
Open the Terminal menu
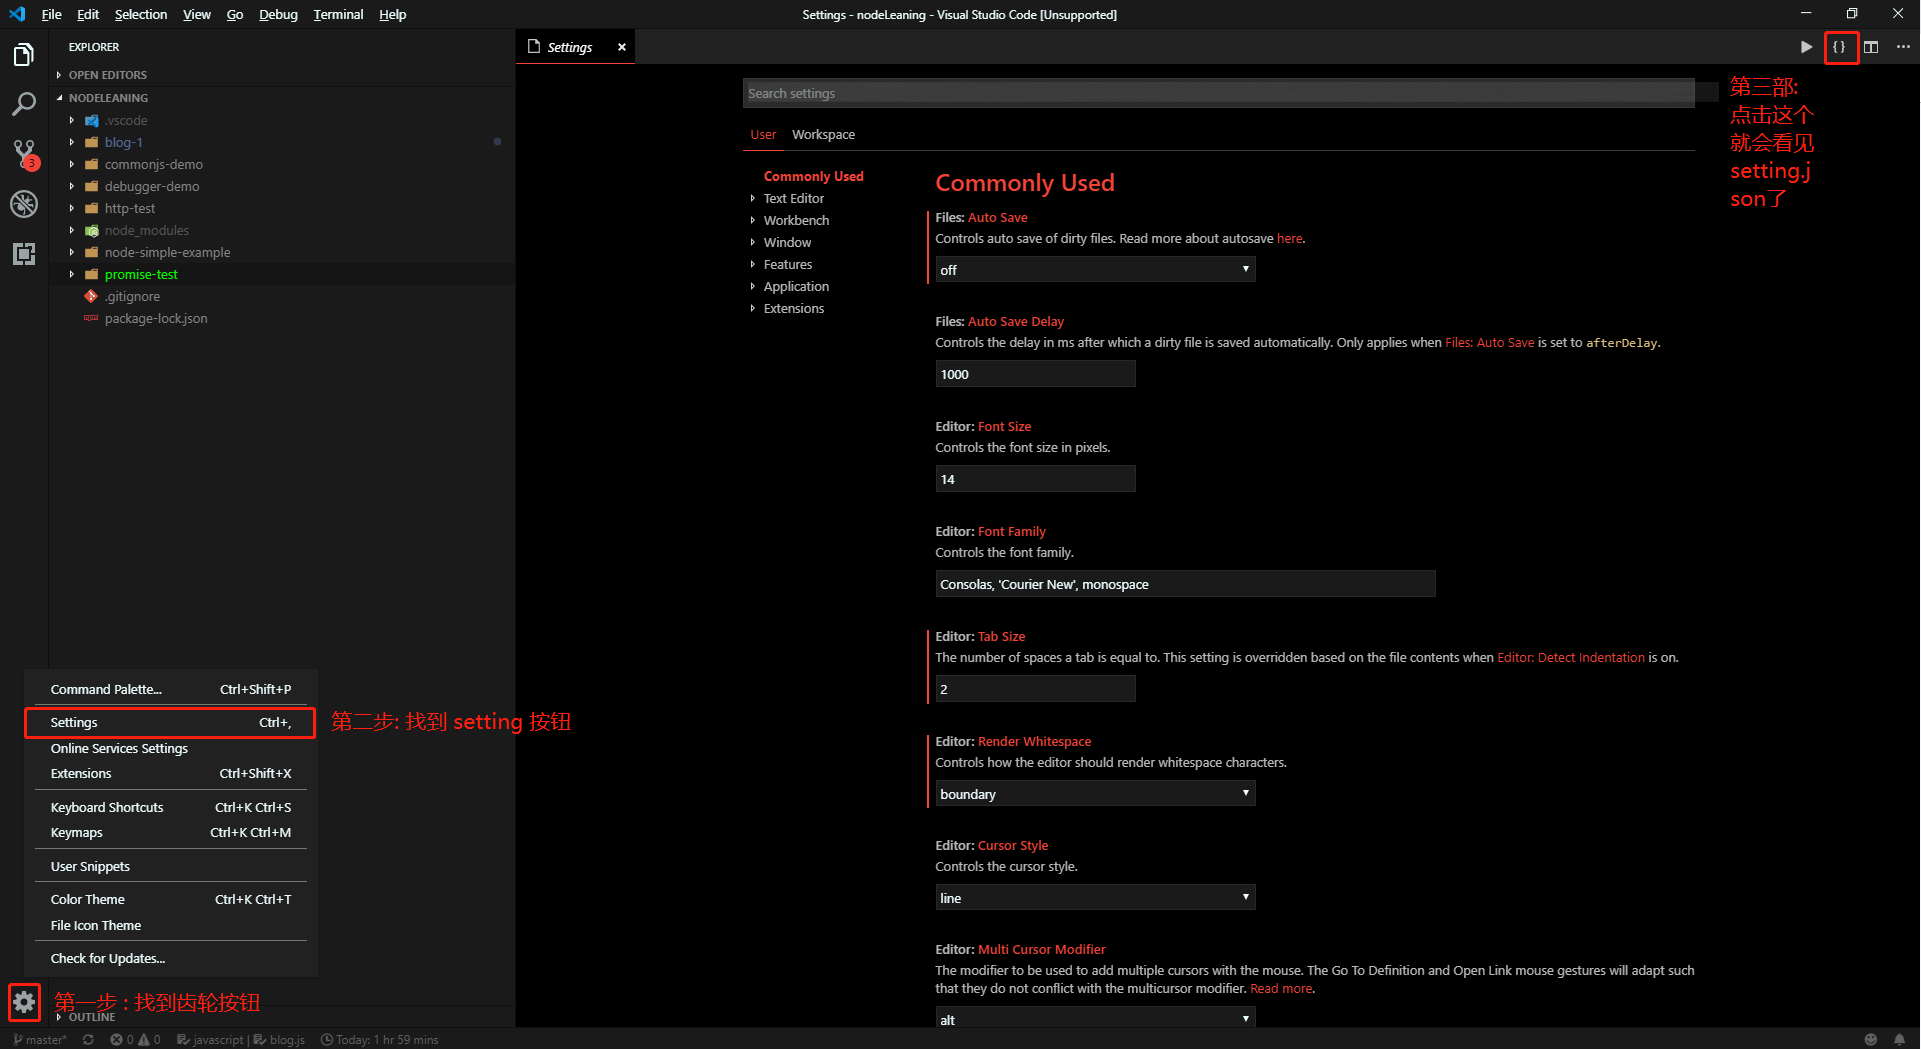(x=338, y=14)
